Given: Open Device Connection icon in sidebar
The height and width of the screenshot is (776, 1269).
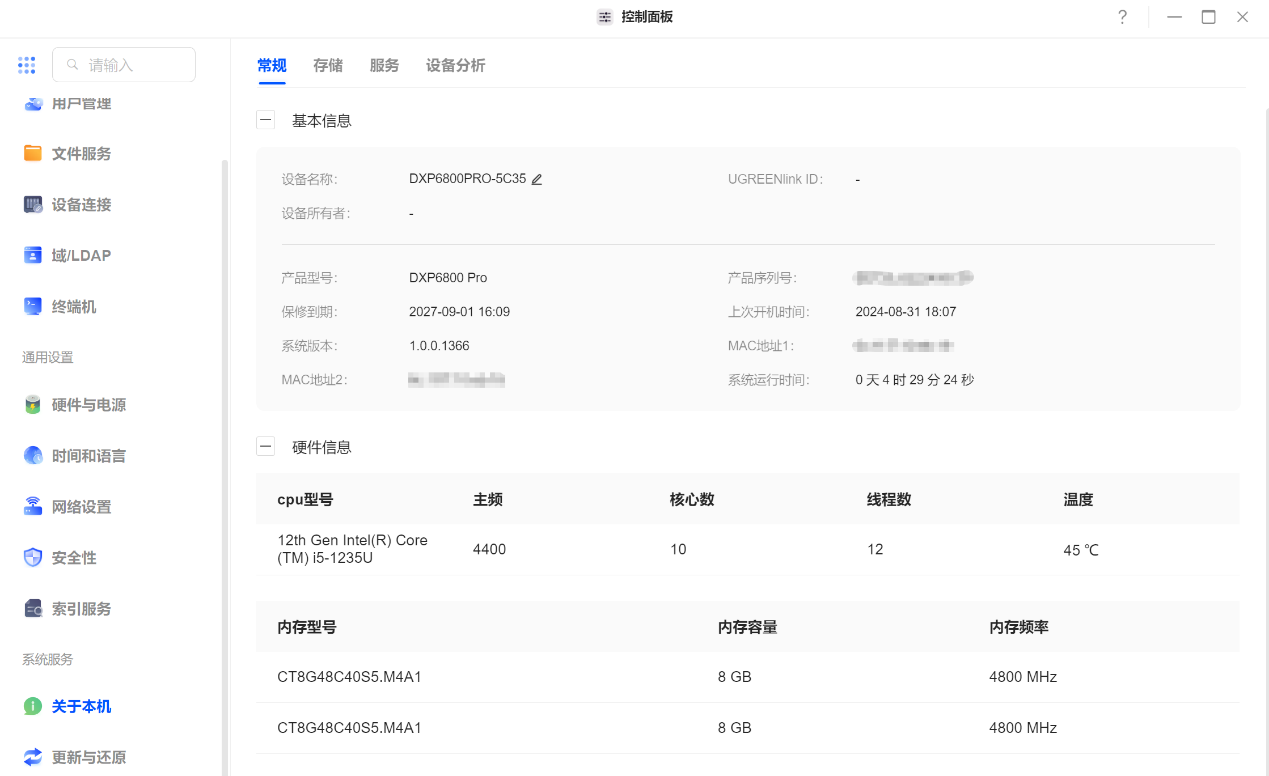Looking at the screenshot, I should pos(33,204).
